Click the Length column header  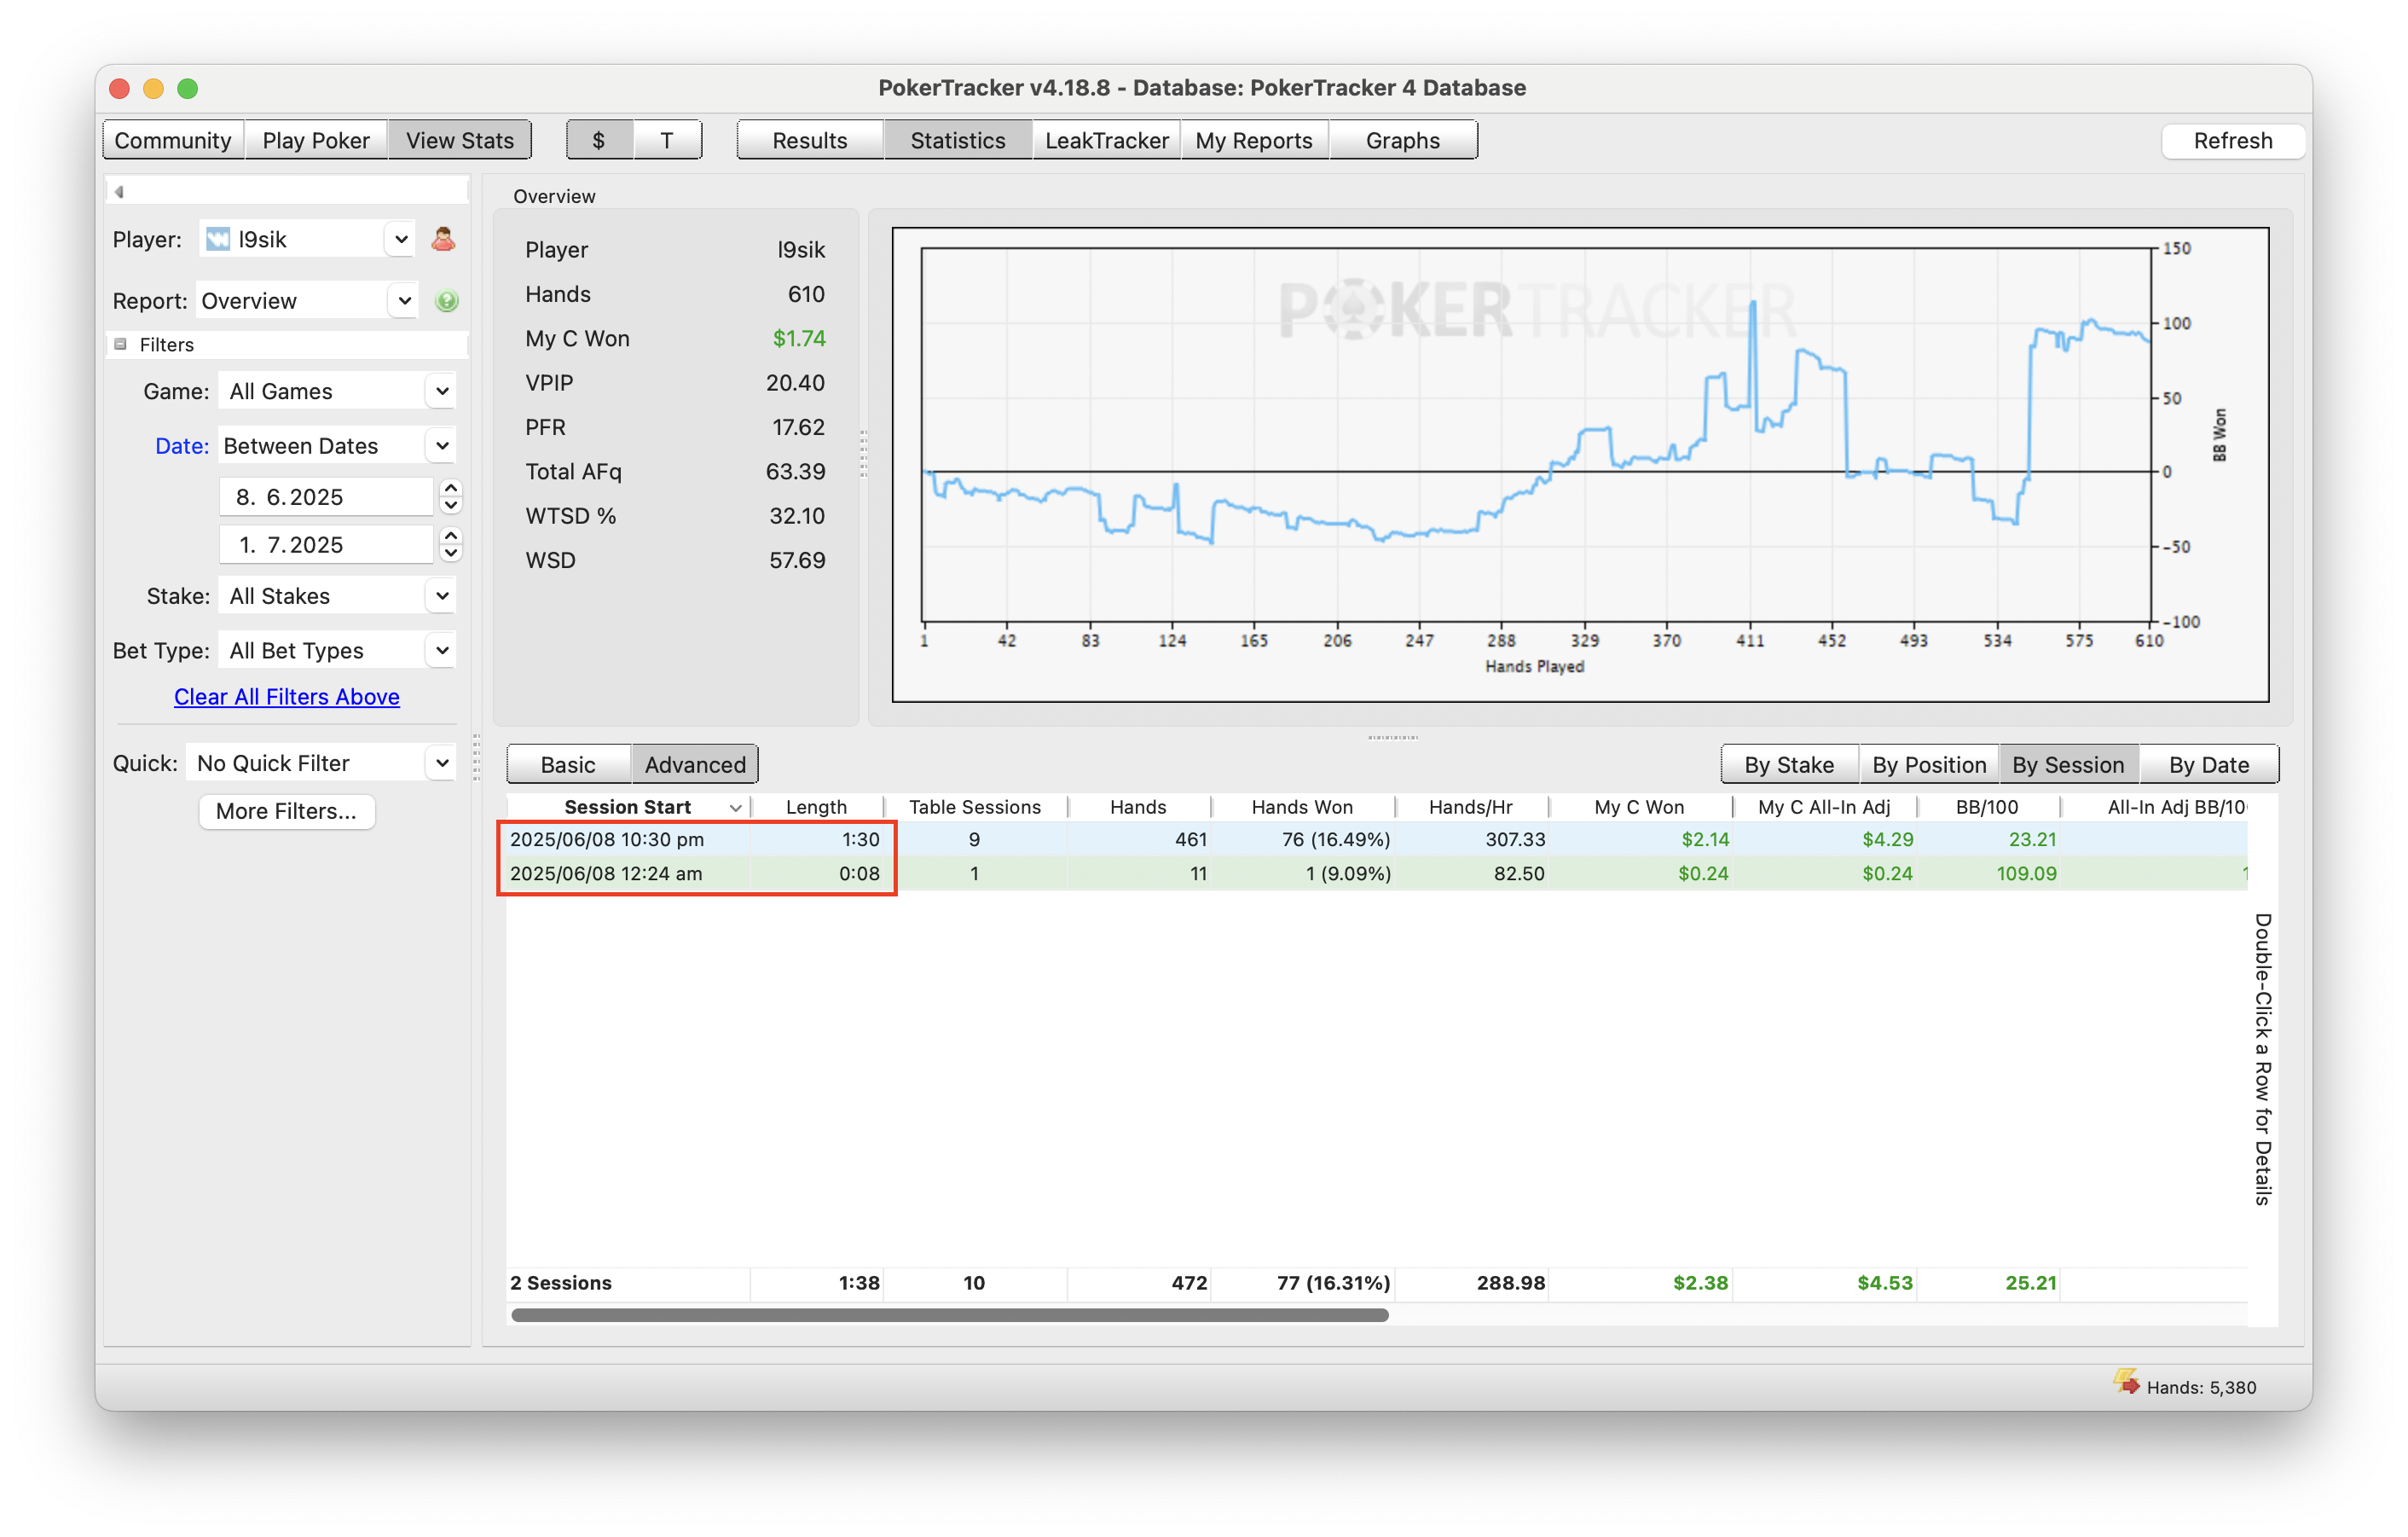tap(817, 808)
